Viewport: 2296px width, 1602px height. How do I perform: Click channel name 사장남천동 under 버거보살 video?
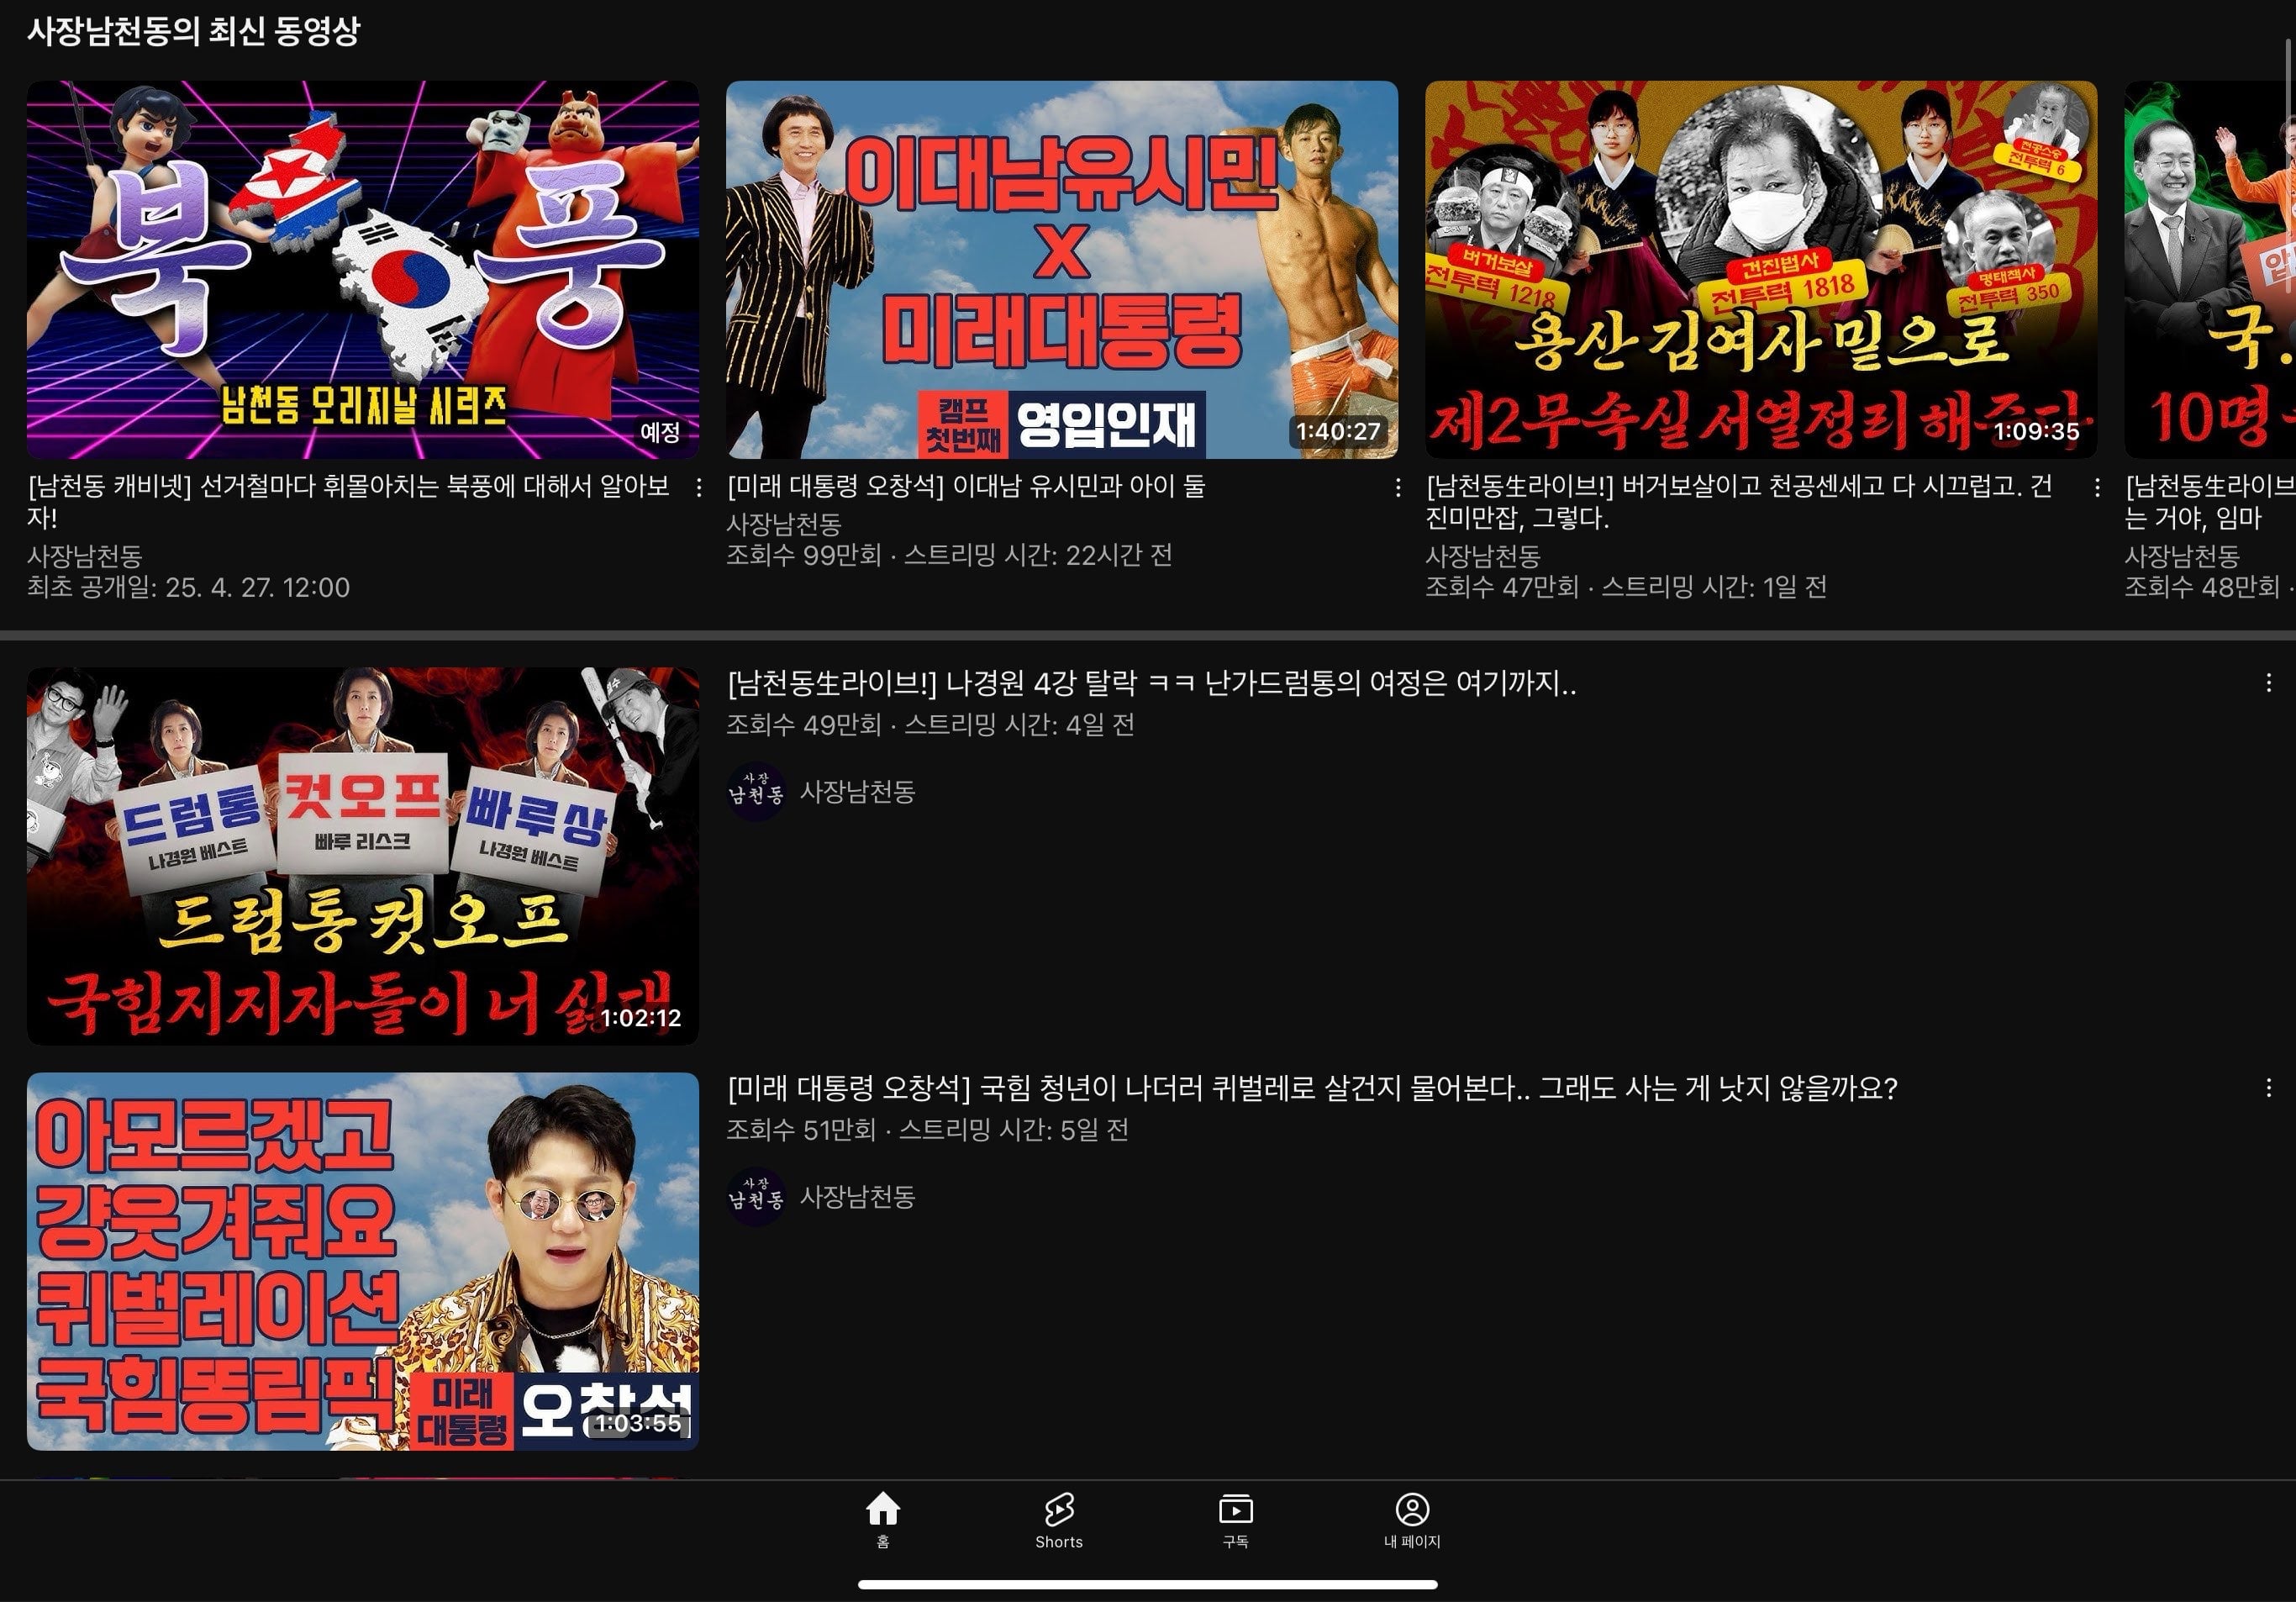tap(1483, 556)
